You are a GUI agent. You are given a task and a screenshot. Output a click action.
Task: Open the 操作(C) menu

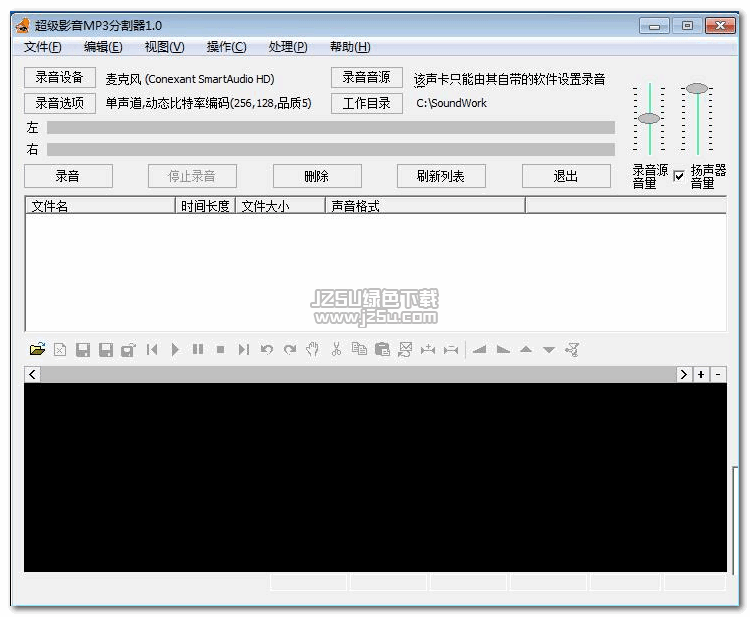click(x=226, y=47)
